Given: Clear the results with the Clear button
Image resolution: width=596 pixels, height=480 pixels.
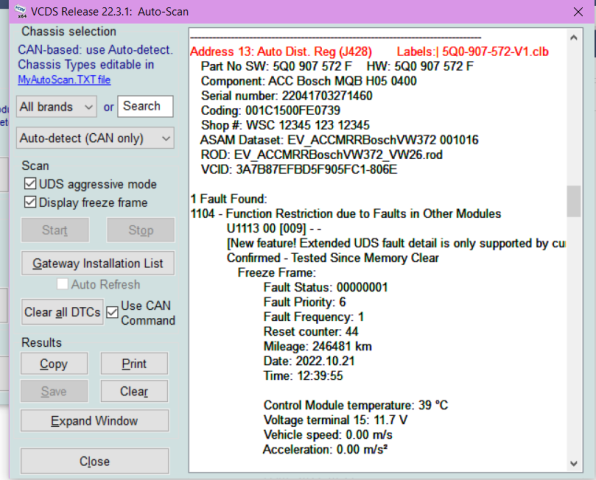Looking at the screenshot, I should coord(134,391).
